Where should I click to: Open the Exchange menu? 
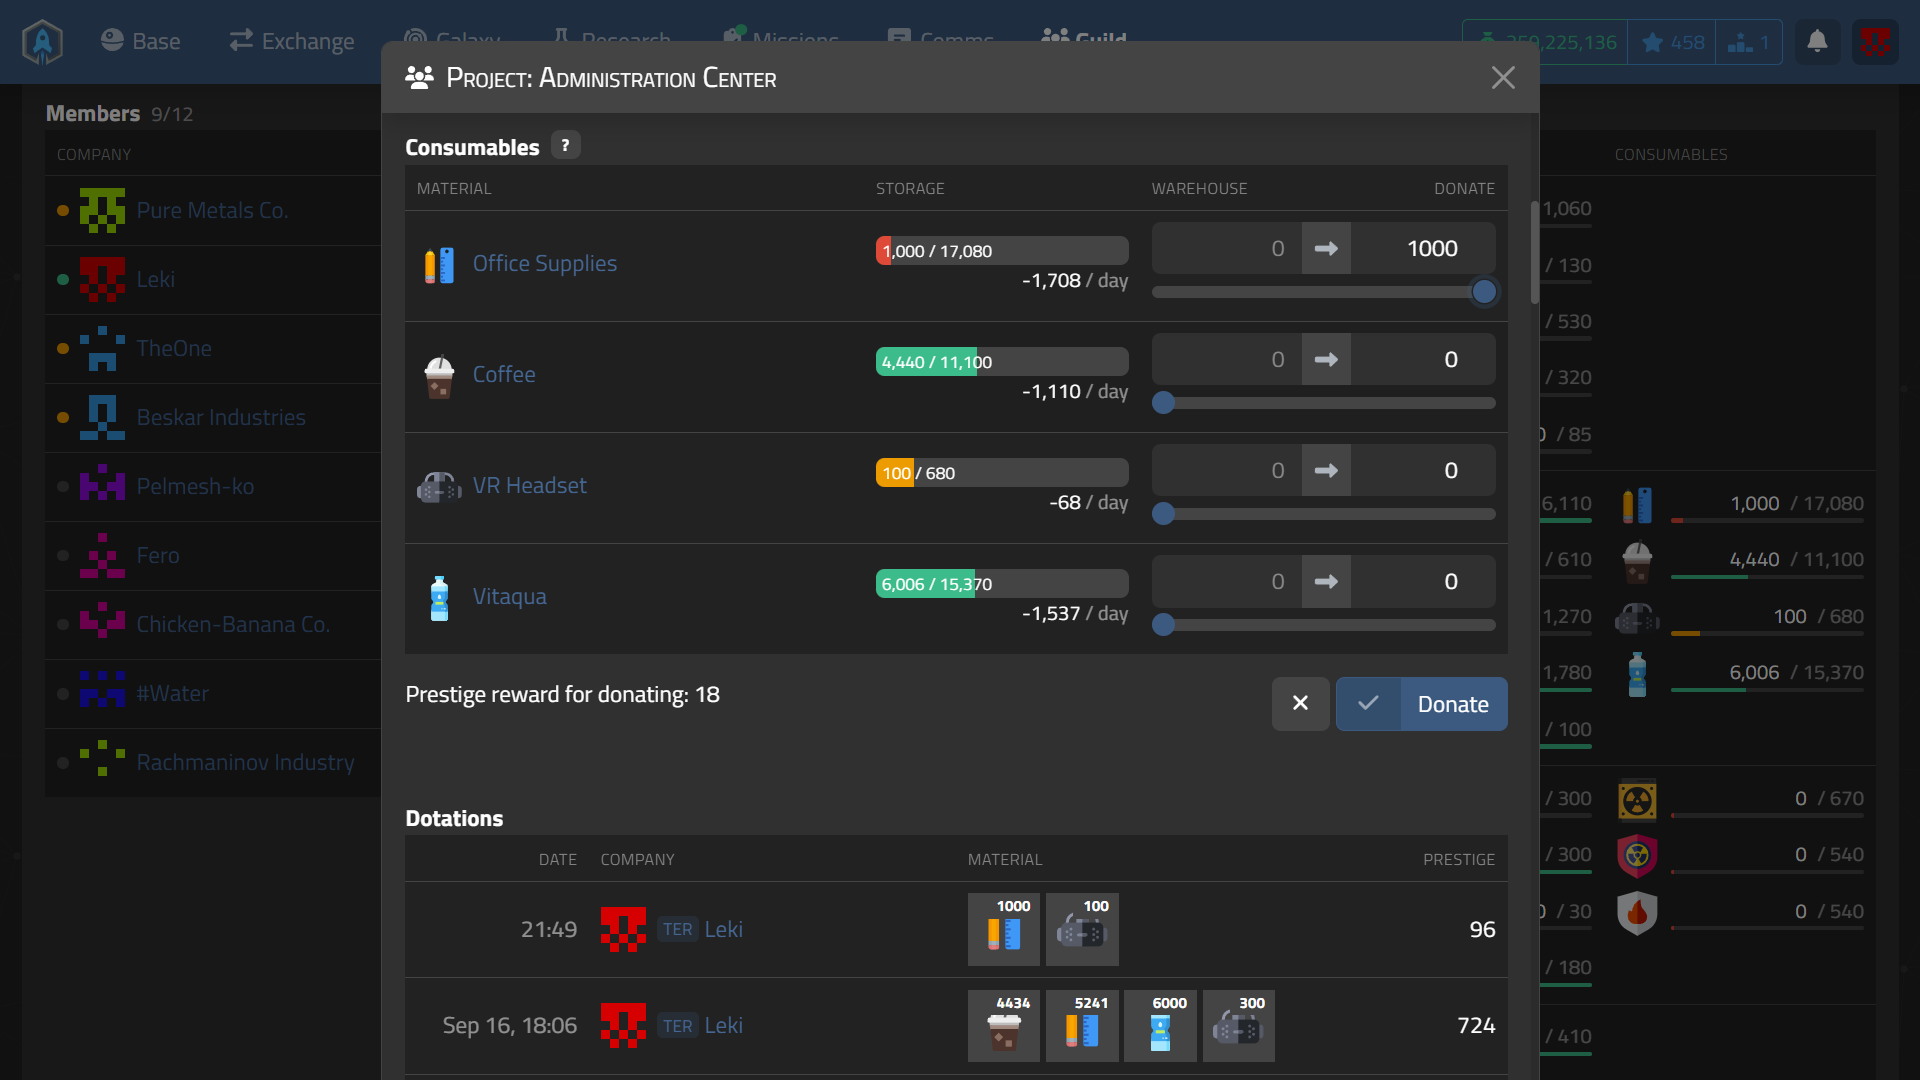[x=292, y=41]
